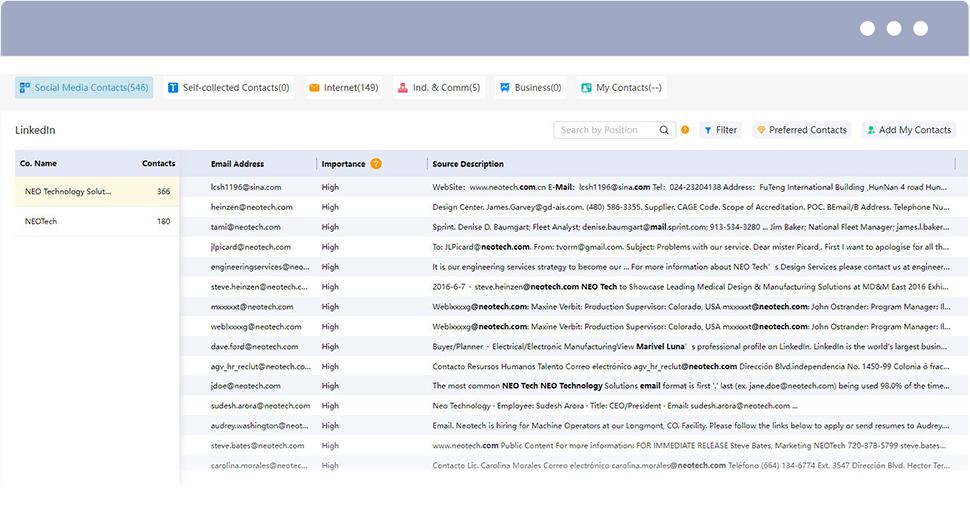This screenshot has height=510, width=970.
Task: Select the Ind. & Comm(5) tab
Action: pyautogui.click(x=439, y=88)
